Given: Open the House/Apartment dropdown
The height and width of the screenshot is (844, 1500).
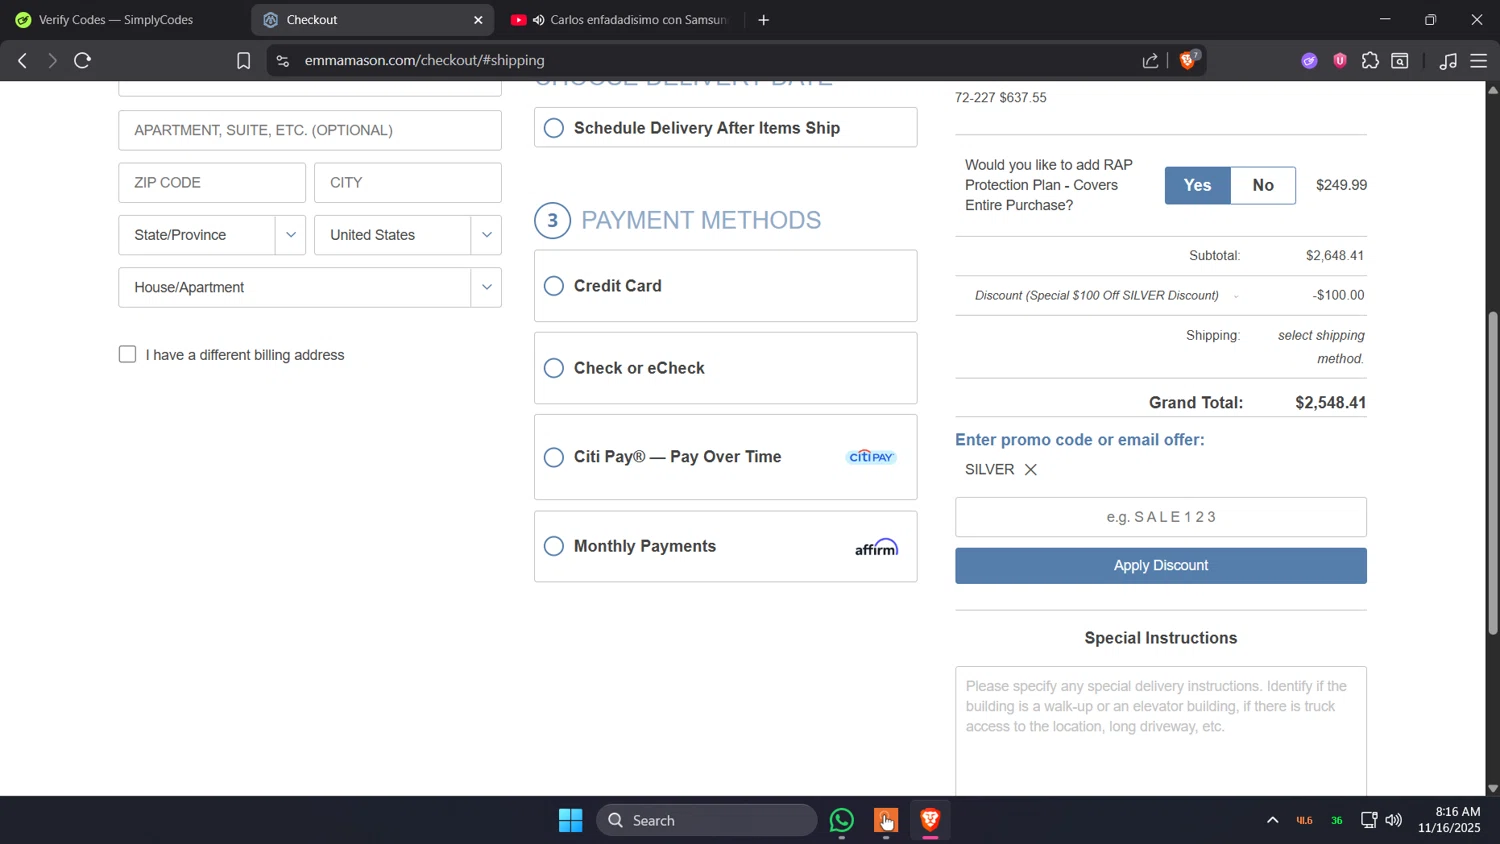Looking at the screenshot, I should tap(309, 287).
